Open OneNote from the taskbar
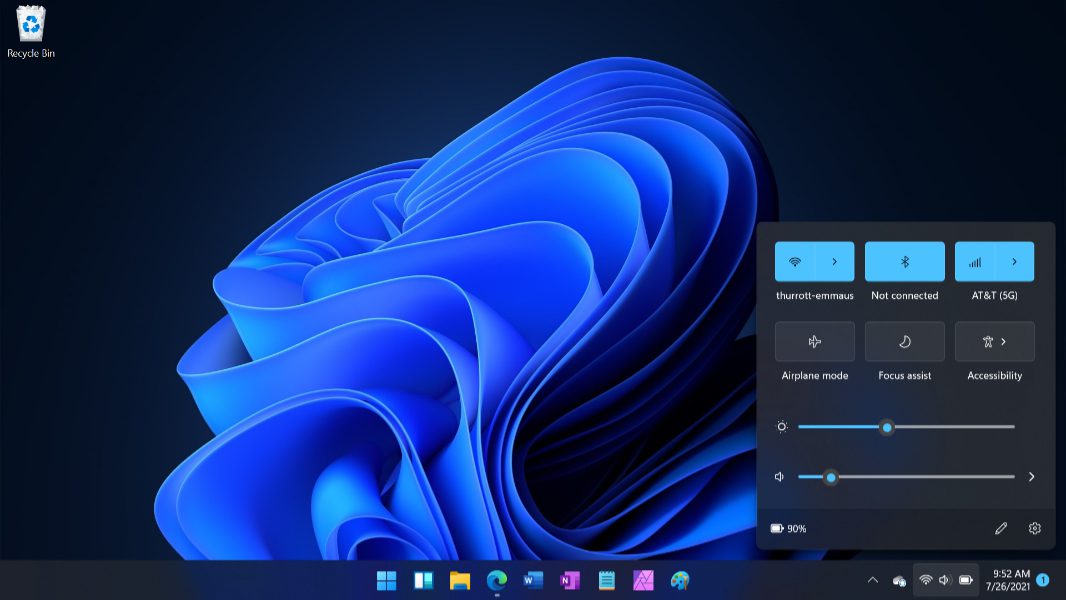 (x=570, y=580)
